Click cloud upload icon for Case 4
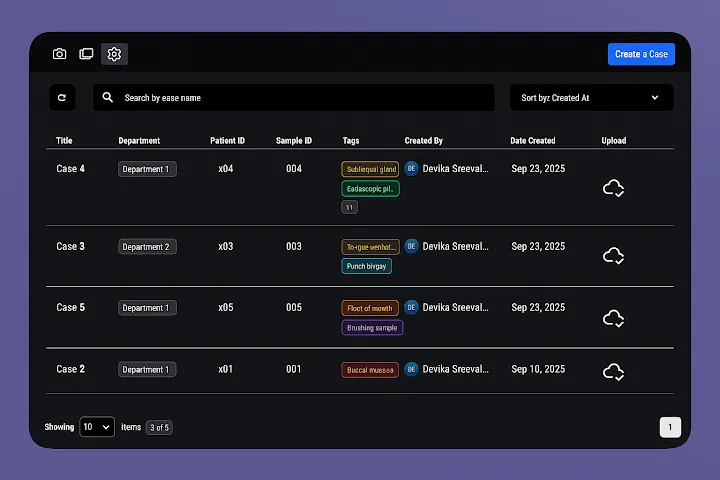Viewport: 720px width, 480px height. click(x=613, y=188)
